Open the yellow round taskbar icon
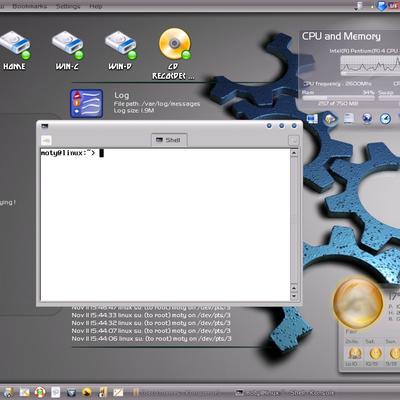 [87, 392]
